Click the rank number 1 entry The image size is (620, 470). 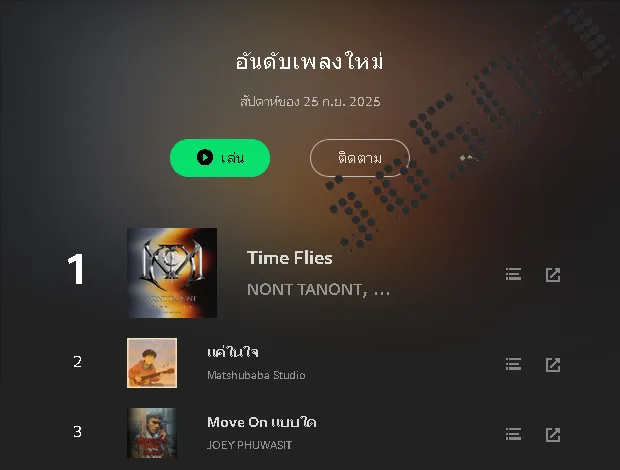(76, 269)
